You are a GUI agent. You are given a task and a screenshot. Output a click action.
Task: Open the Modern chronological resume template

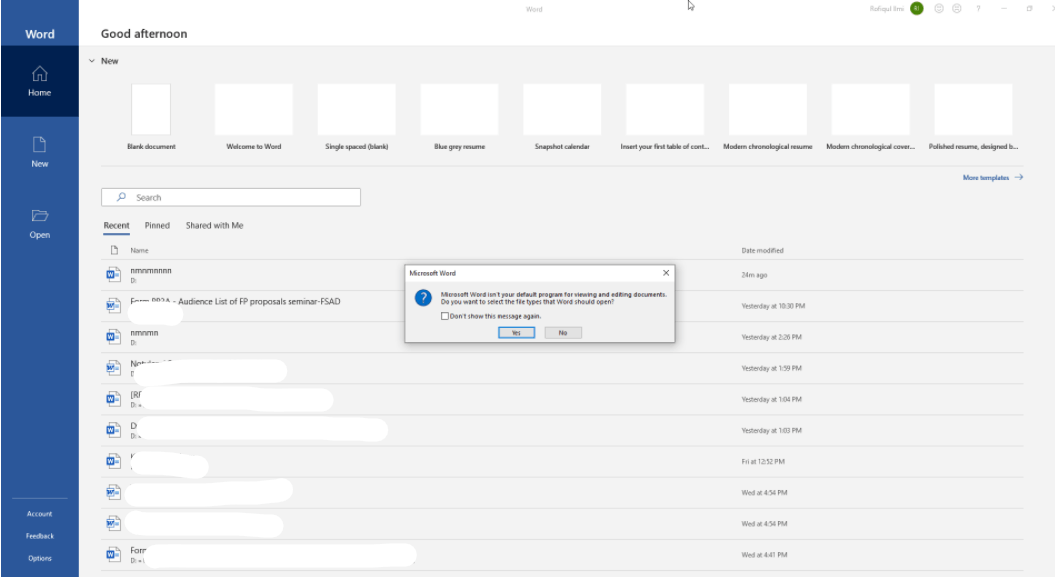(768, 110)
